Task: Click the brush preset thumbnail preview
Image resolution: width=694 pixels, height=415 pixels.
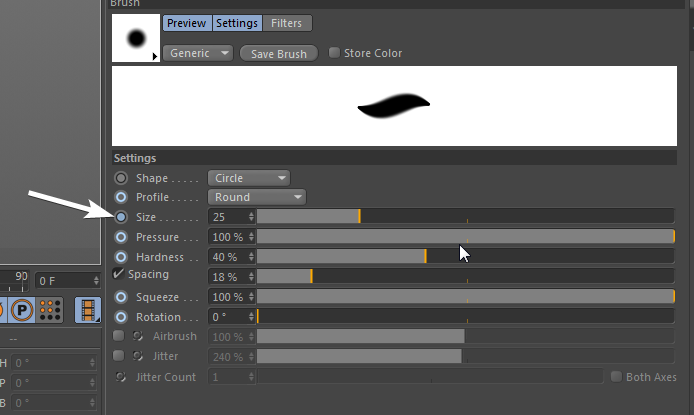Action: [136, 38]
